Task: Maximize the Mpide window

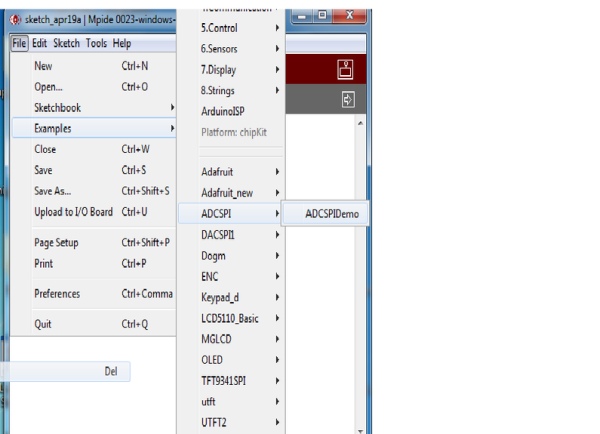Action: 323,16
